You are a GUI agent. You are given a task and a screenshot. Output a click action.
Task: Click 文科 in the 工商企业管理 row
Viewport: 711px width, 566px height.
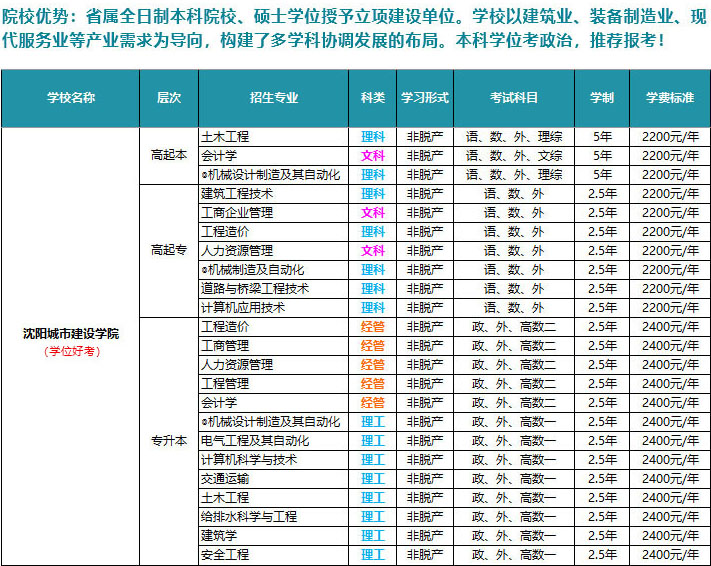[373, 213]
